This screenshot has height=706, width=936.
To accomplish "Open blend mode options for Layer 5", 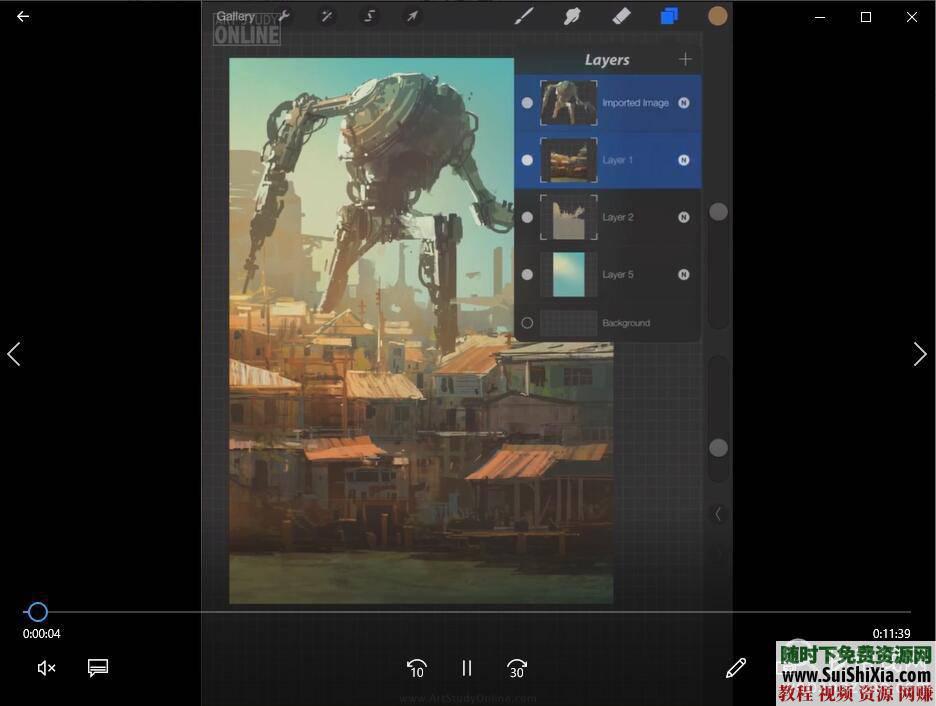I will click(x=683, y=274).
